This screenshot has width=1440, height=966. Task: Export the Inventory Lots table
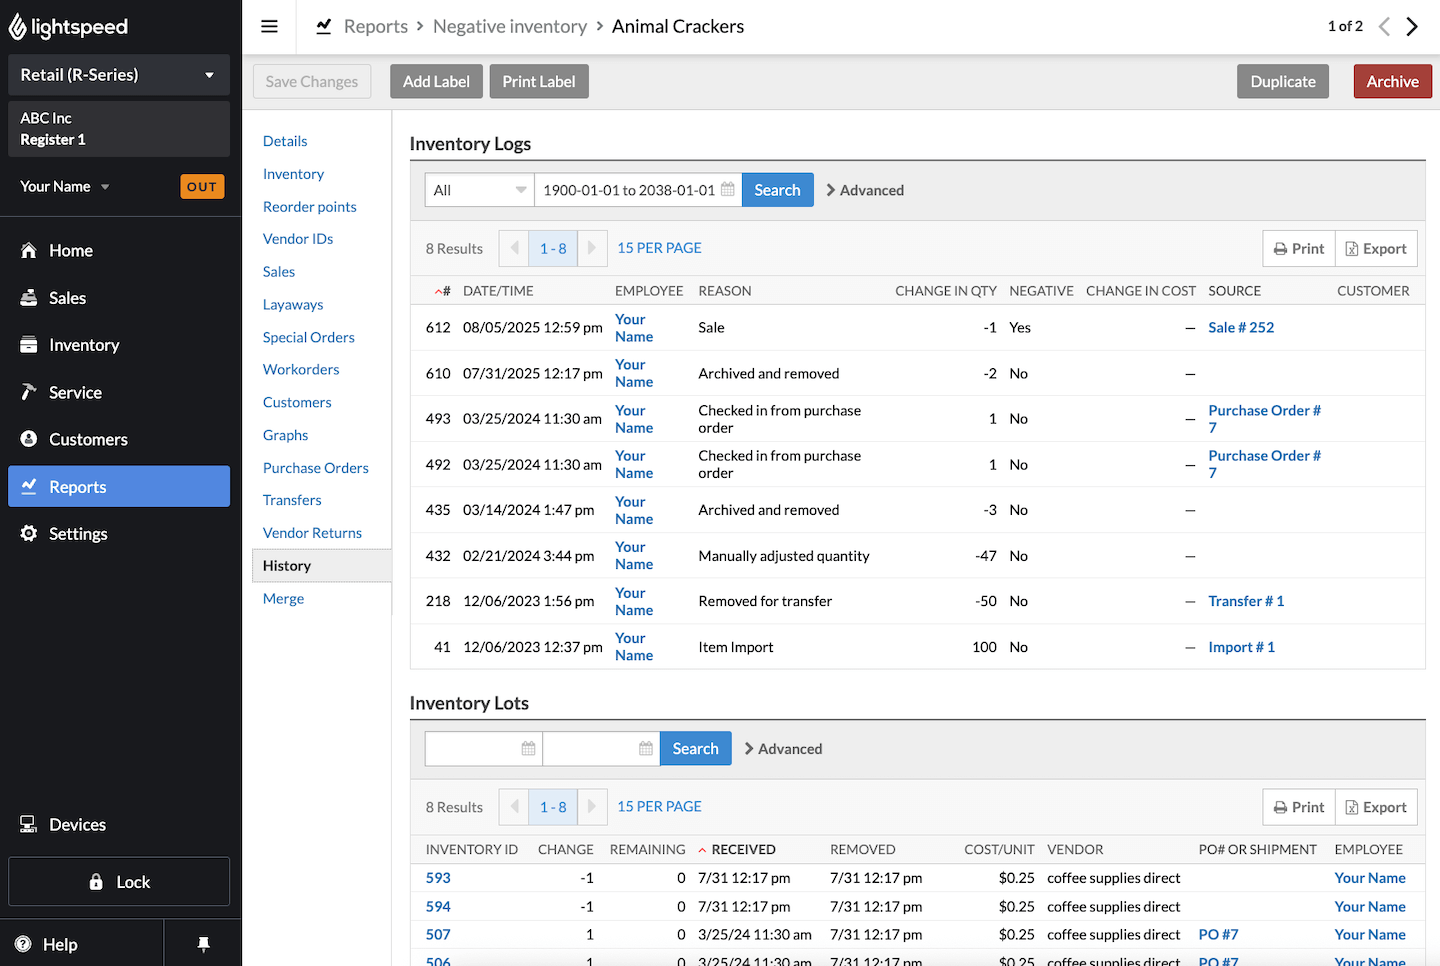[1375, 807]
